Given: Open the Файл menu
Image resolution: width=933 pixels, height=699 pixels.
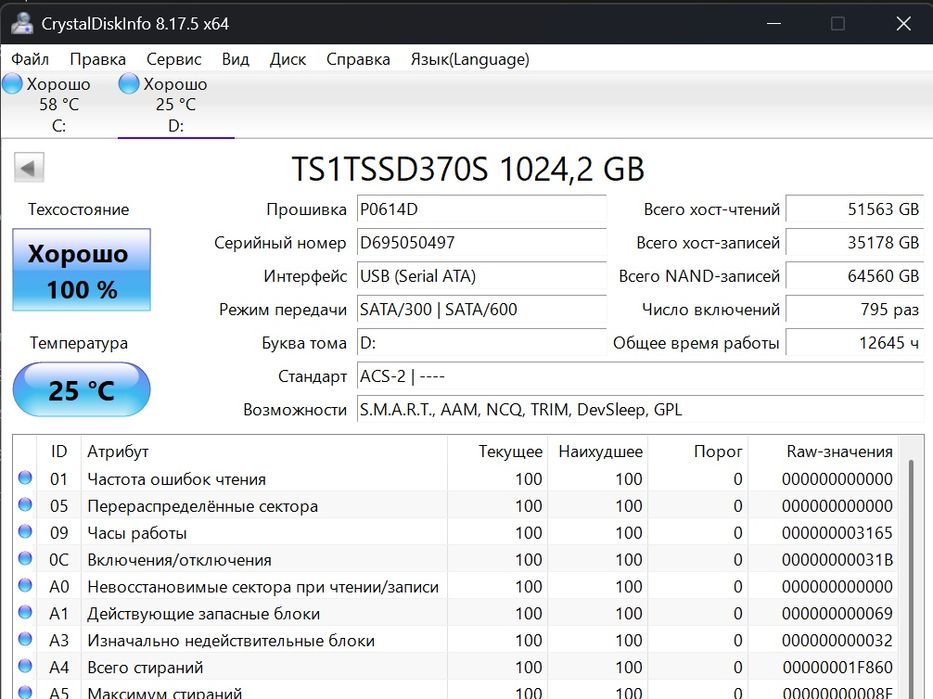Looking at the screenshot, I should [x=30, y=59].
